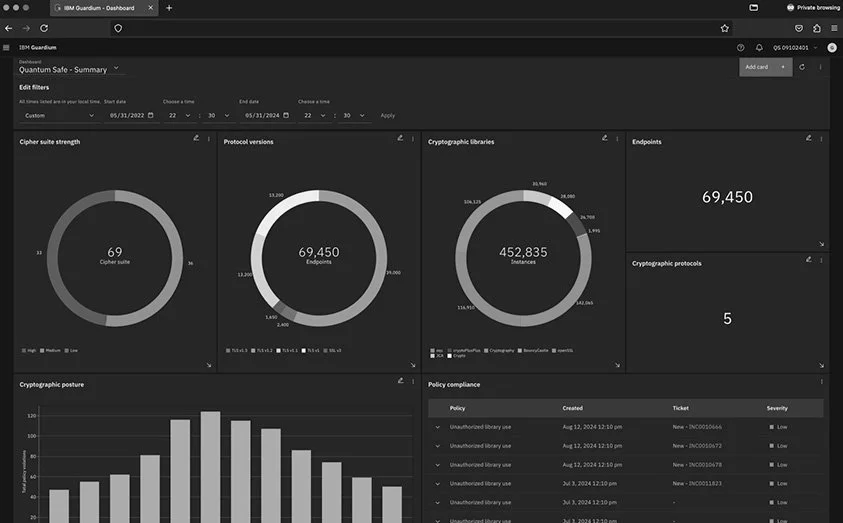The image size is (843, 523).
Task: Sort the table by the Ticket column header
Action: pyautogui.click(x=681, y=408)
